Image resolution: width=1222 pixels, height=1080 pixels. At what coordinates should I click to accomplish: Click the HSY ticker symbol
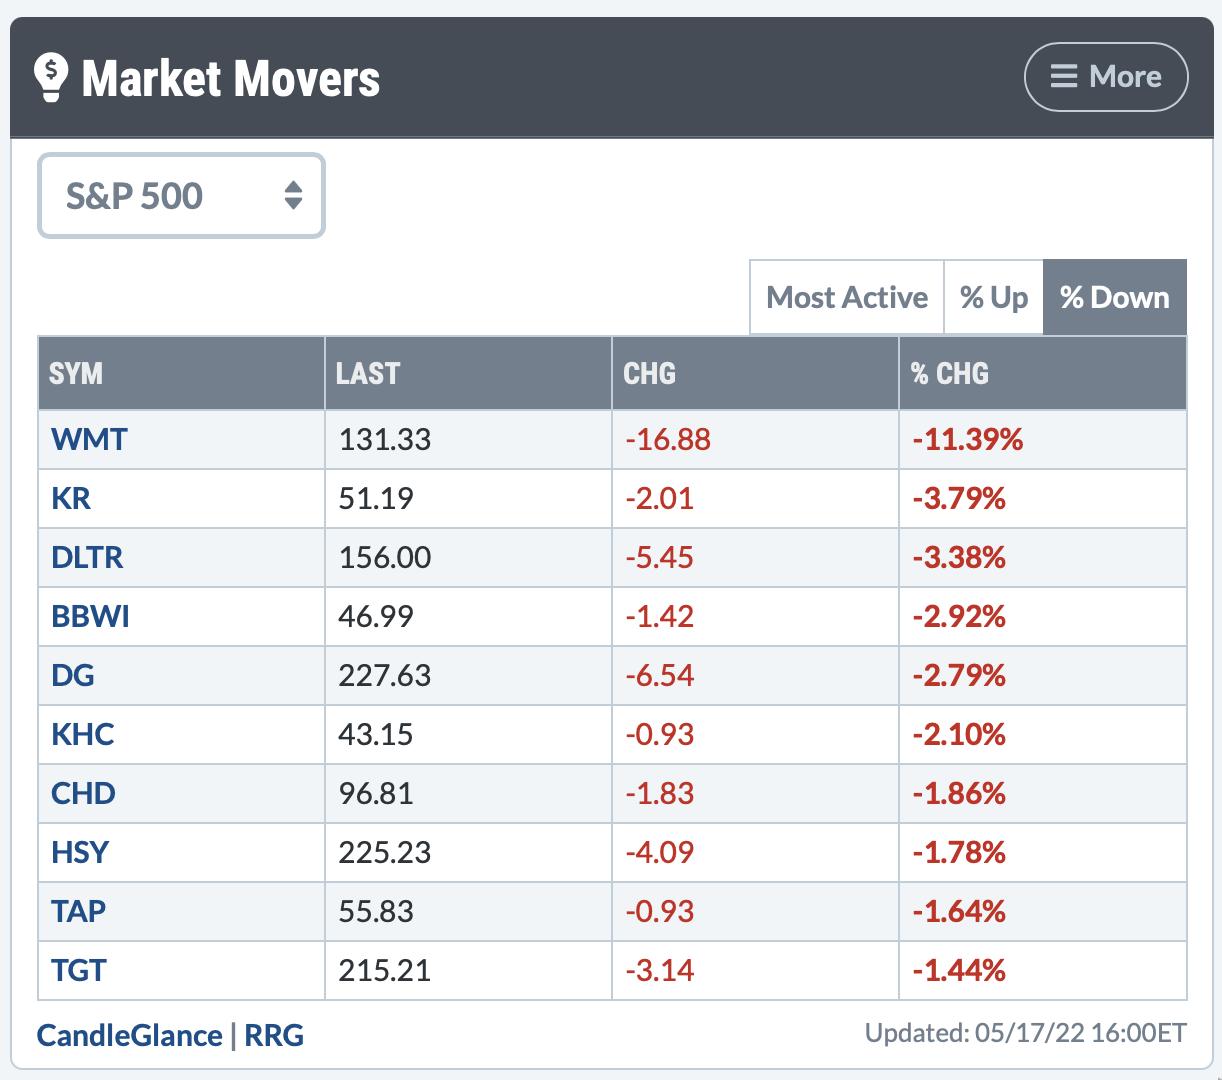(x=80, y=852)
